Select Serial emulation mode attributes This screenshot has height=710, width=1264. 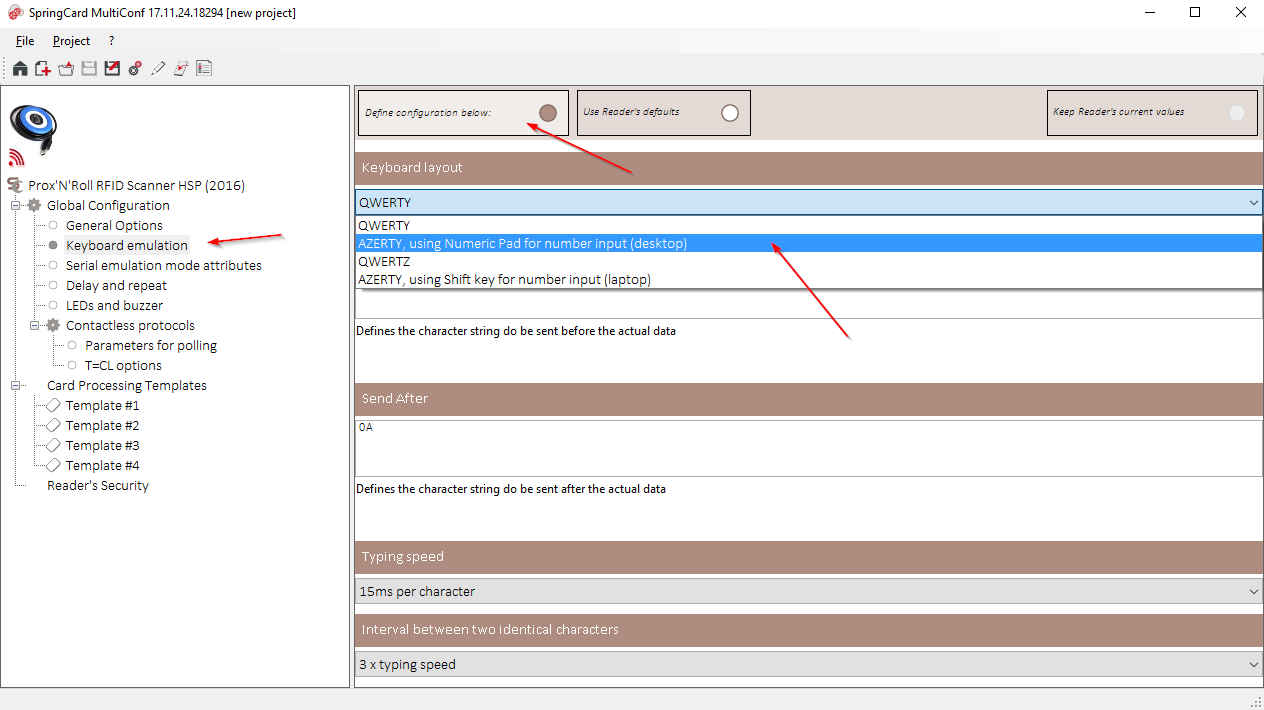click(164, 265)
